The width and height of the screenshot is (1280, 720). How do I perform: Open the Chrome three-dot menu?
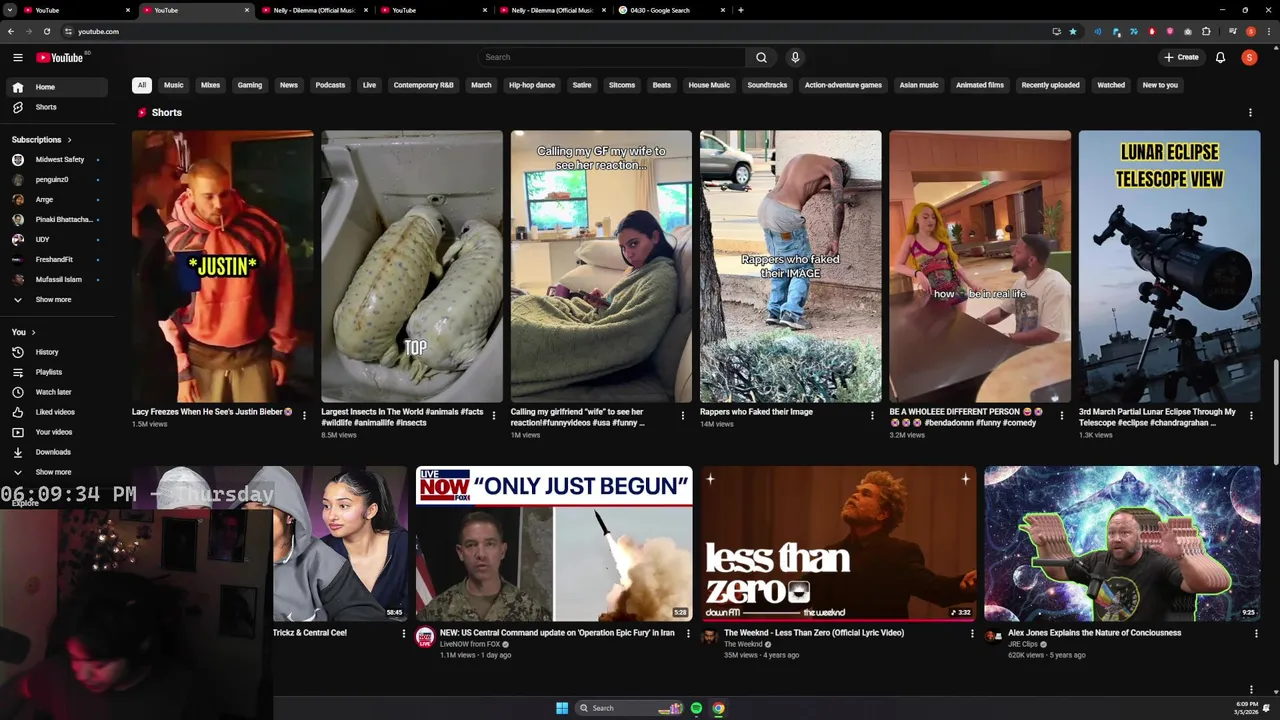tap(1268, 31)
